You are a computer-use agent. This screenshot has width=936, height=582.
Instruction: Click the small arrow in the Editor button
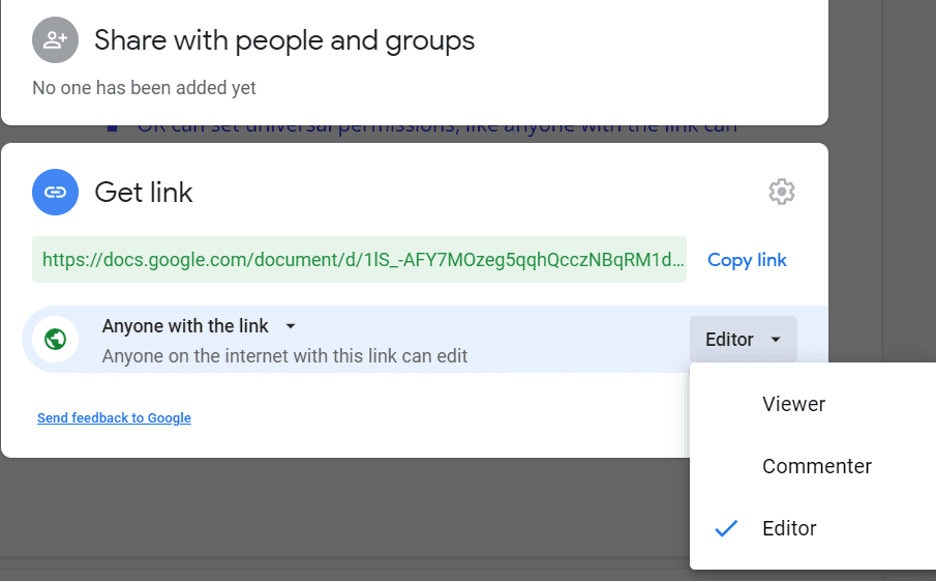click(776, 340)
